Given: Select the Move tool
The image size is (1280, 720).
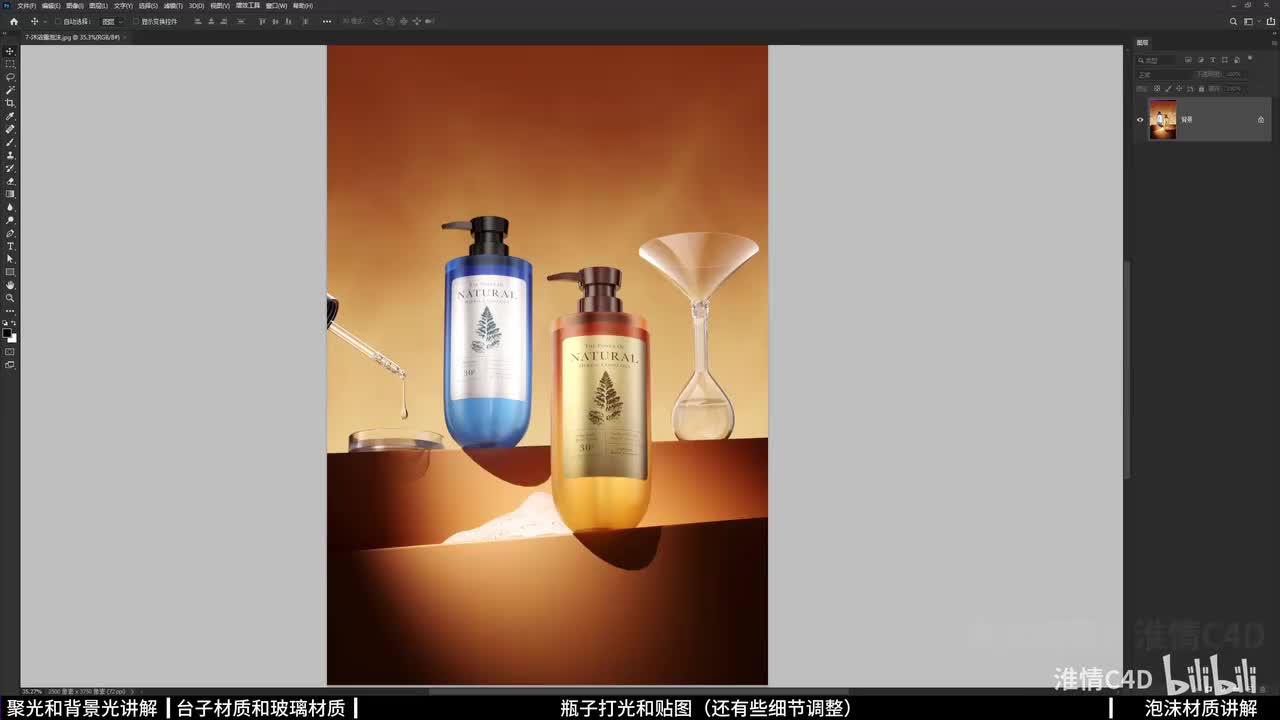Looking at the screenshot, I should 10,51.
